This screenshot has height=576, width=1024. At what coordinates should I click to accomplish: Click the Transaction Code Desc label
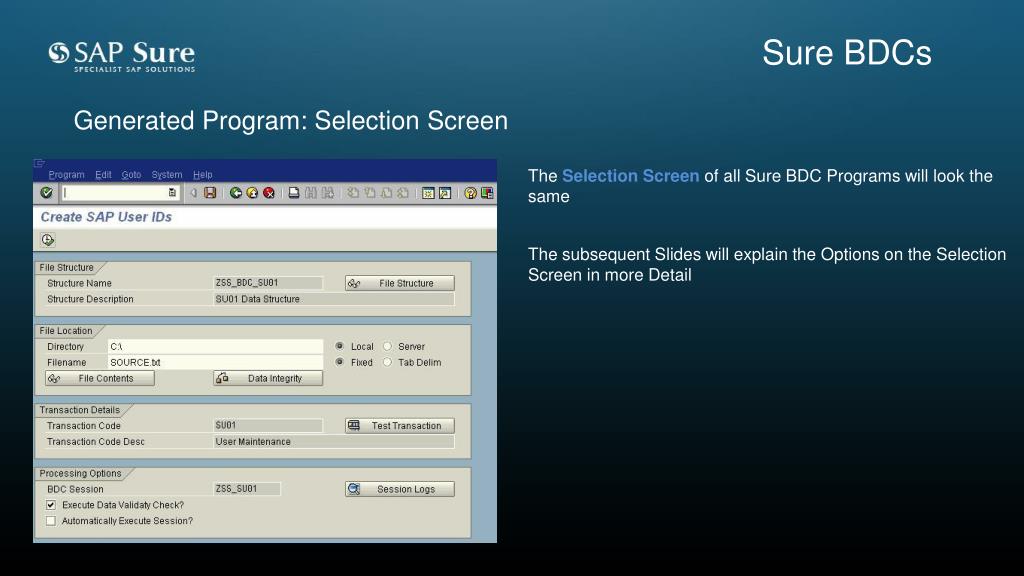pyautogui.click(x=95, y=441)
